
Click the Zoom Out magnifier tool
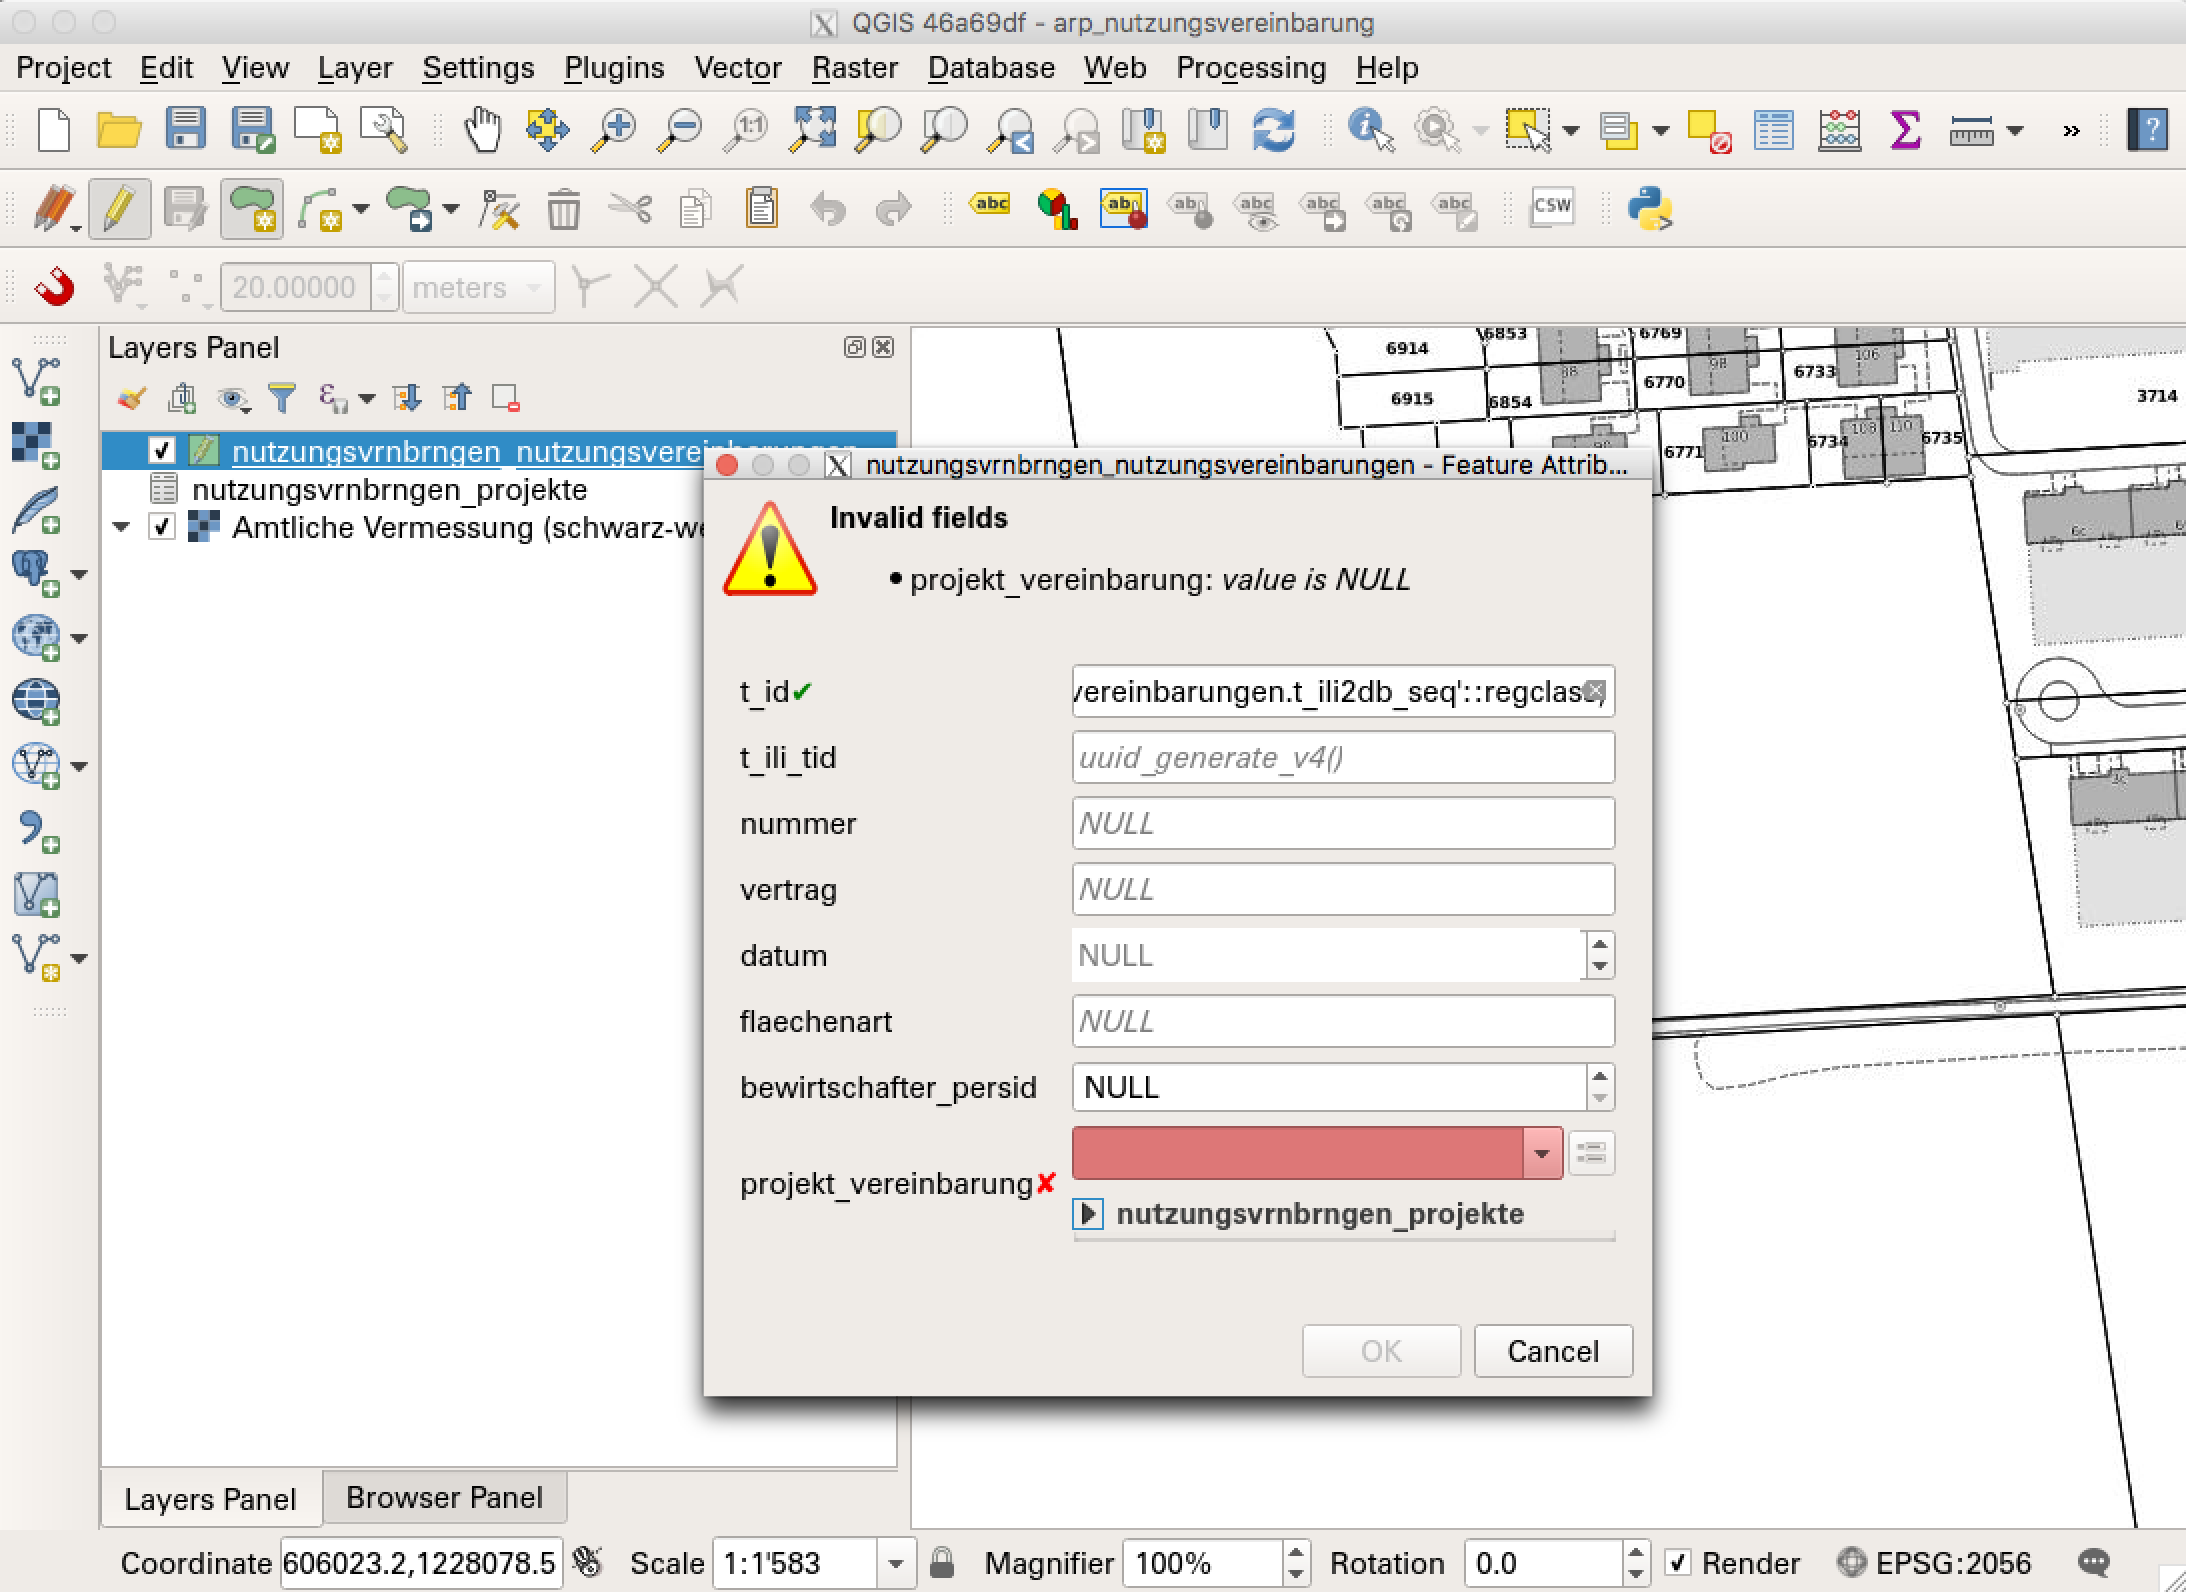[x=681, y=130]
